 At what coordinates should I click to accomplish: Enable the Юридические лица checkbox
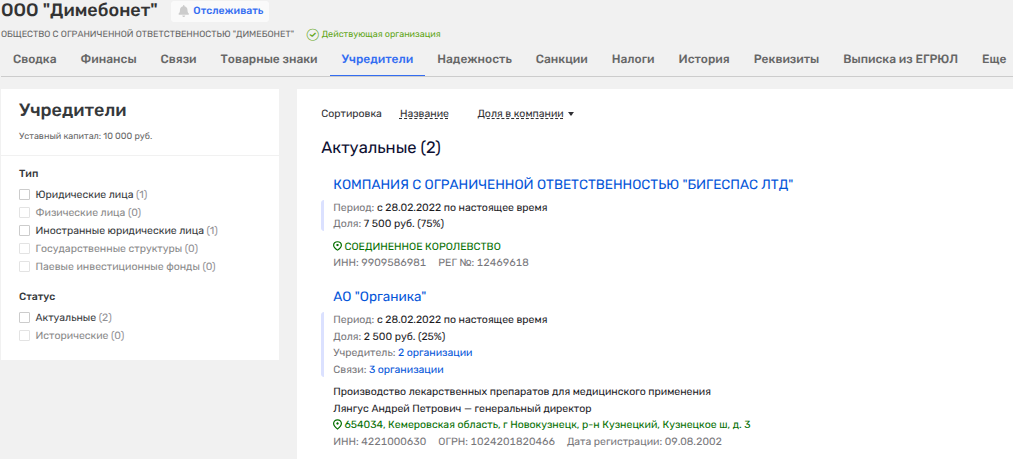[25, 195]
